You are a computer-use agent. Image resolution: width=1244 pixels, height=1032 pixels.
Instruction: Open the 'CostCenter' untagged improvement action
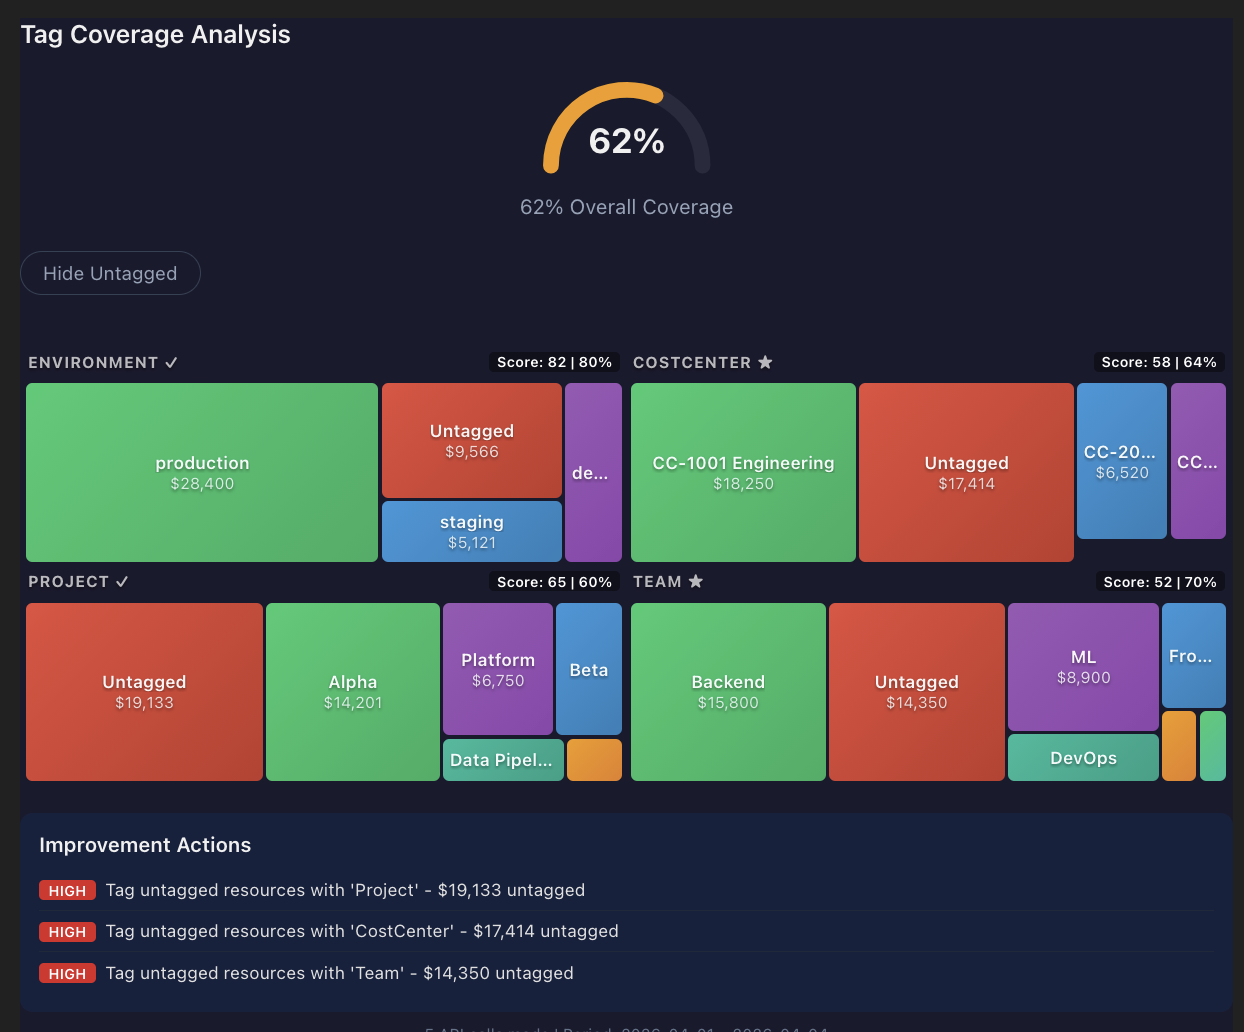click(x=627, y=931)
